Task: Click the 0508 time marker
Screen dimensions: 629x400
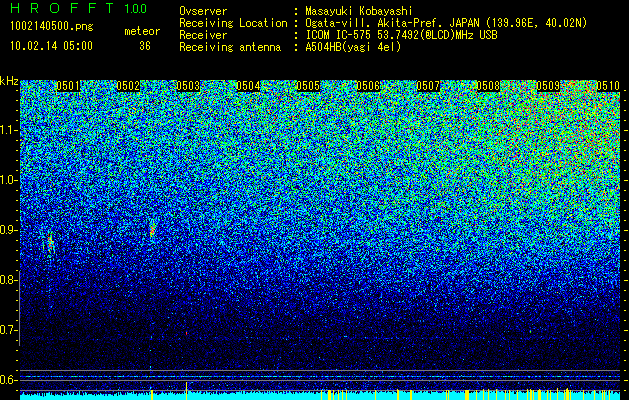Action: coord(488,86)
